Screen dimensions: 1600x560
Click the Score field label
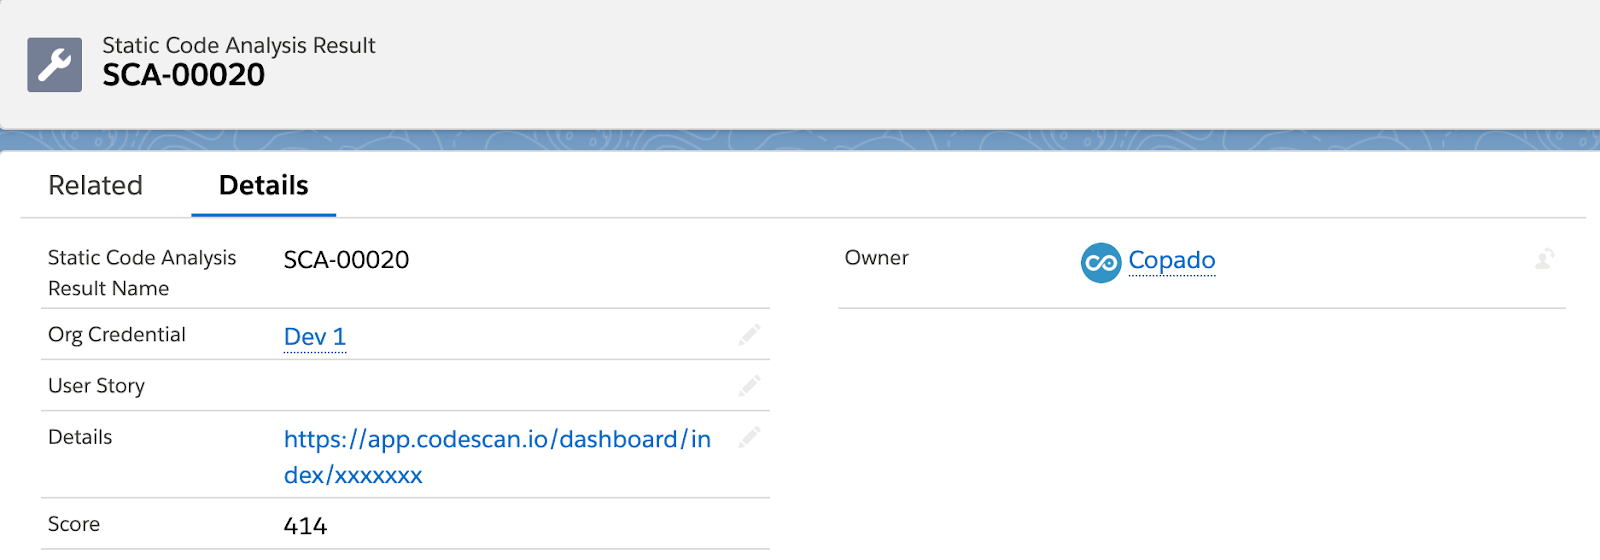[74, 524]
